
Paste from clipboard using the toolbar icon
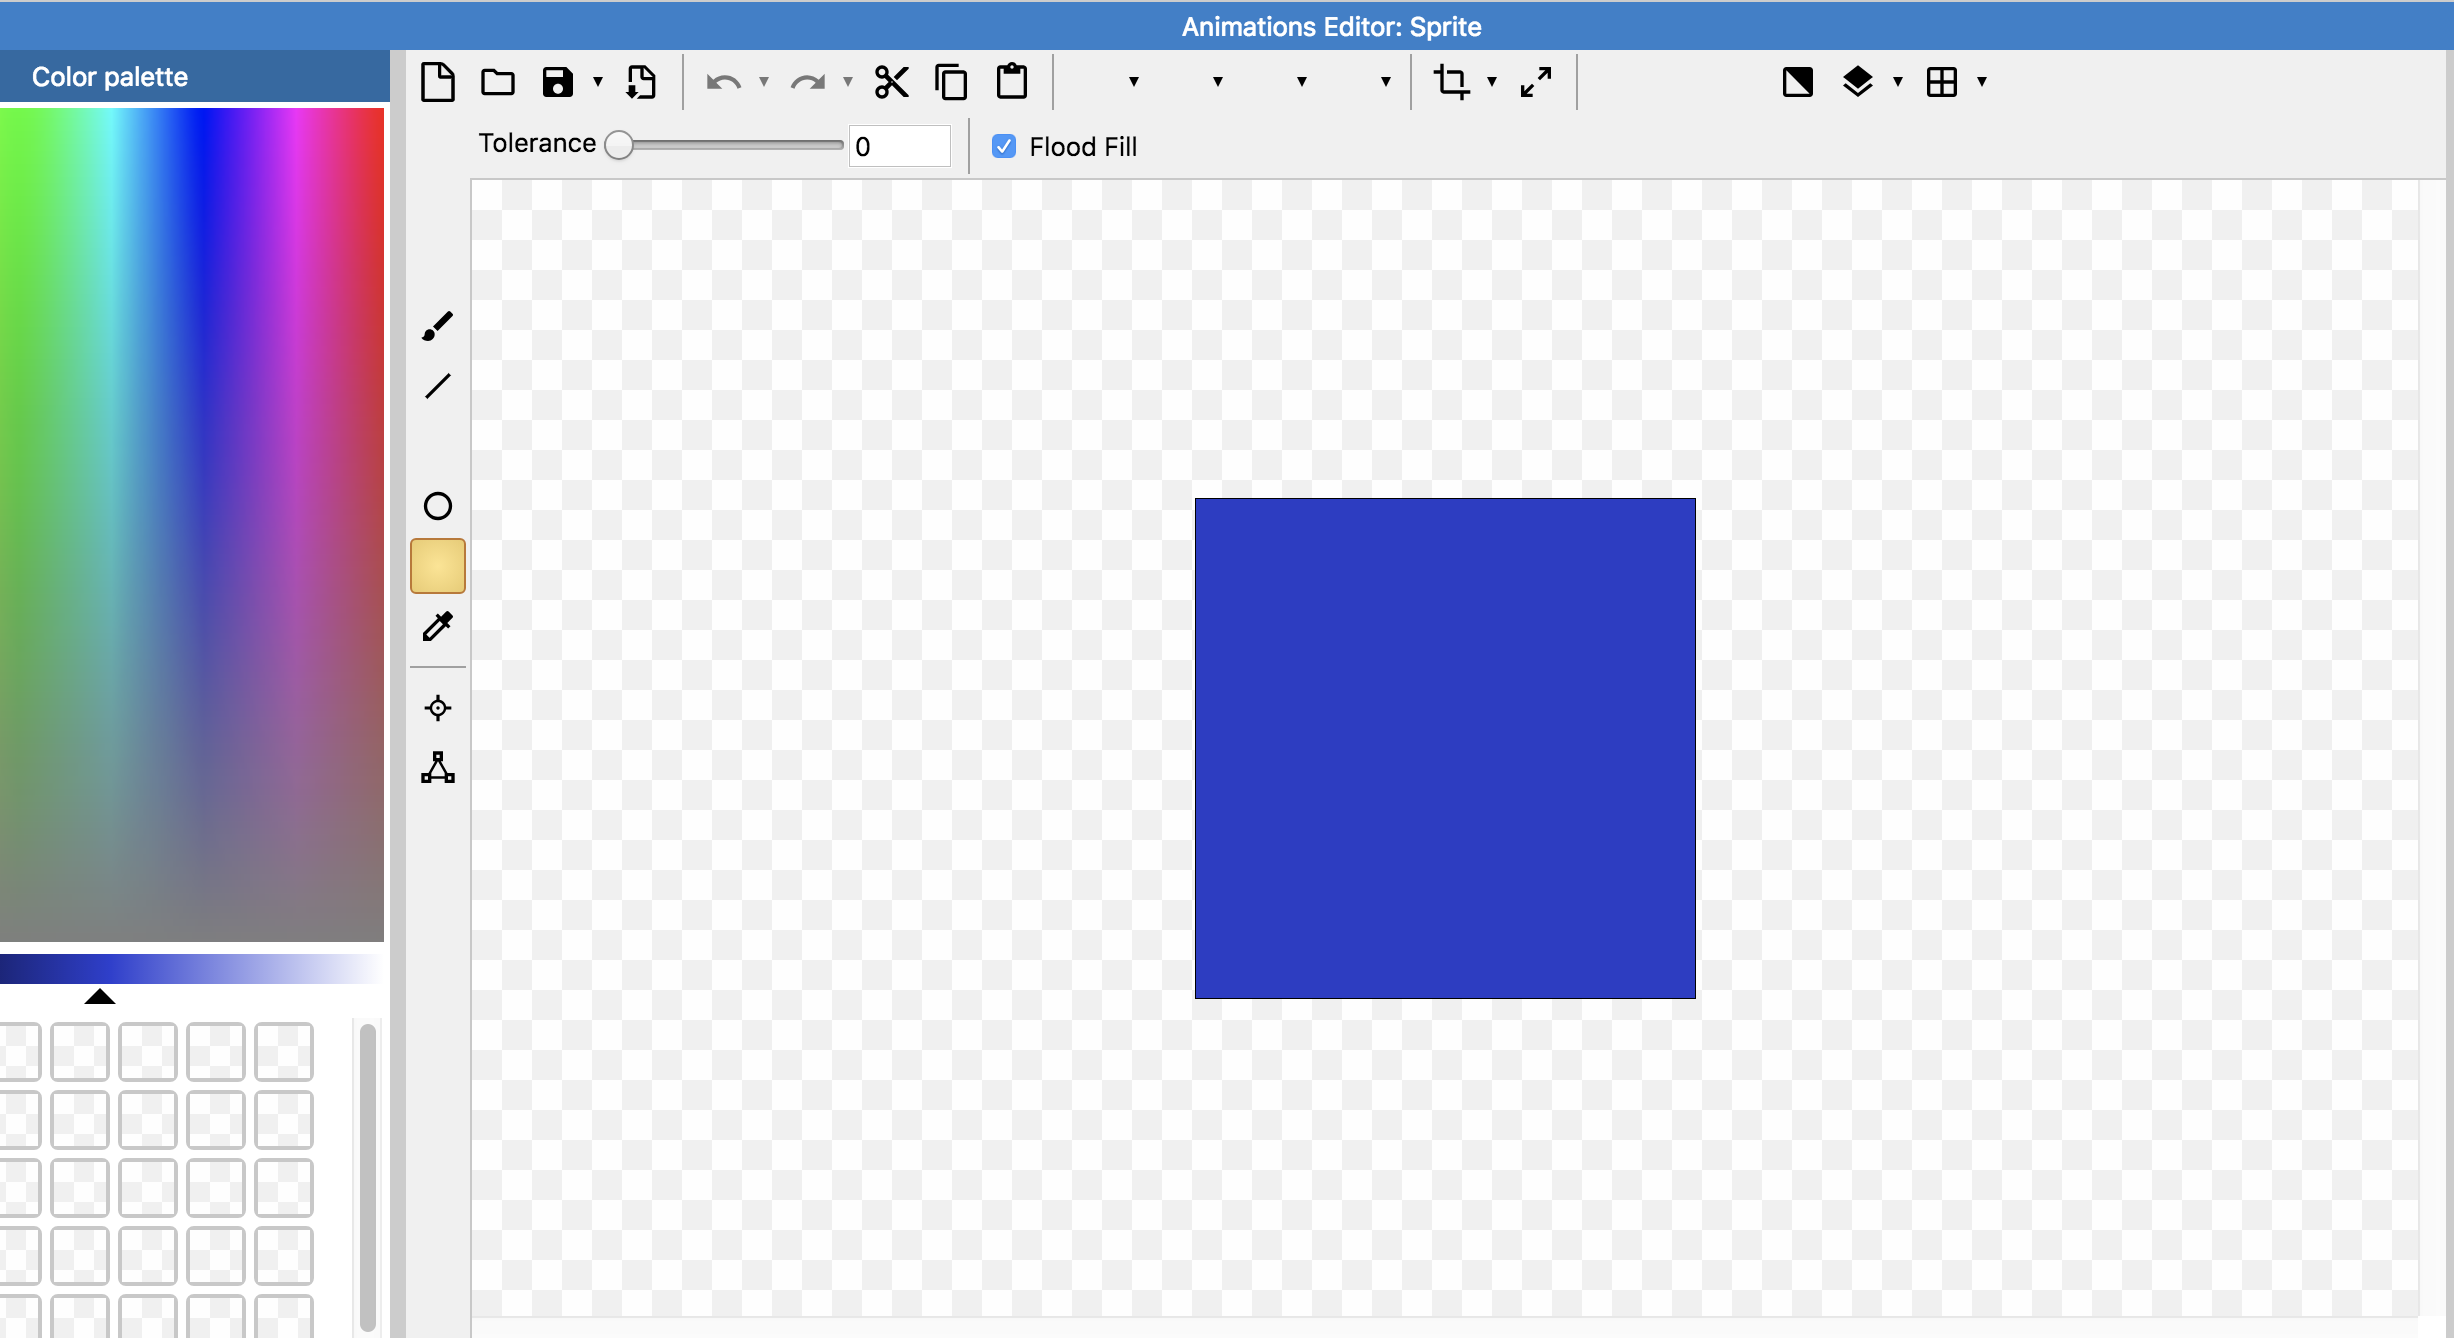(1012, 82)
